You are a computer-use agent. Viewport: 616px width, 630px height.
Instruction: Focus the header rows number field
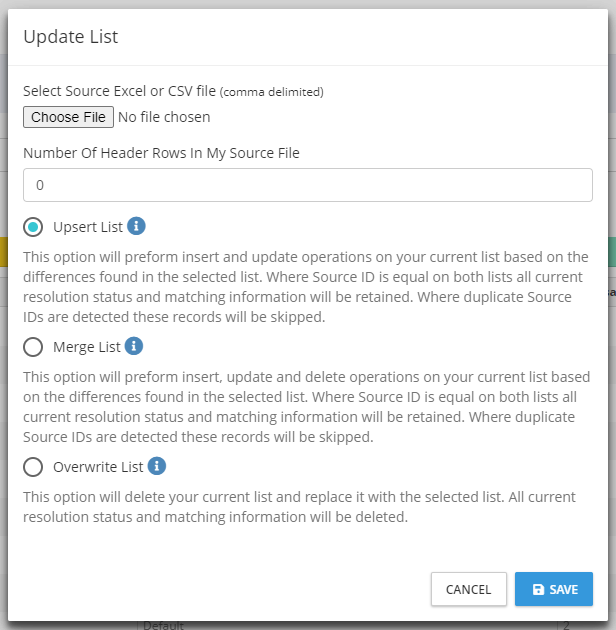point(308,185)
